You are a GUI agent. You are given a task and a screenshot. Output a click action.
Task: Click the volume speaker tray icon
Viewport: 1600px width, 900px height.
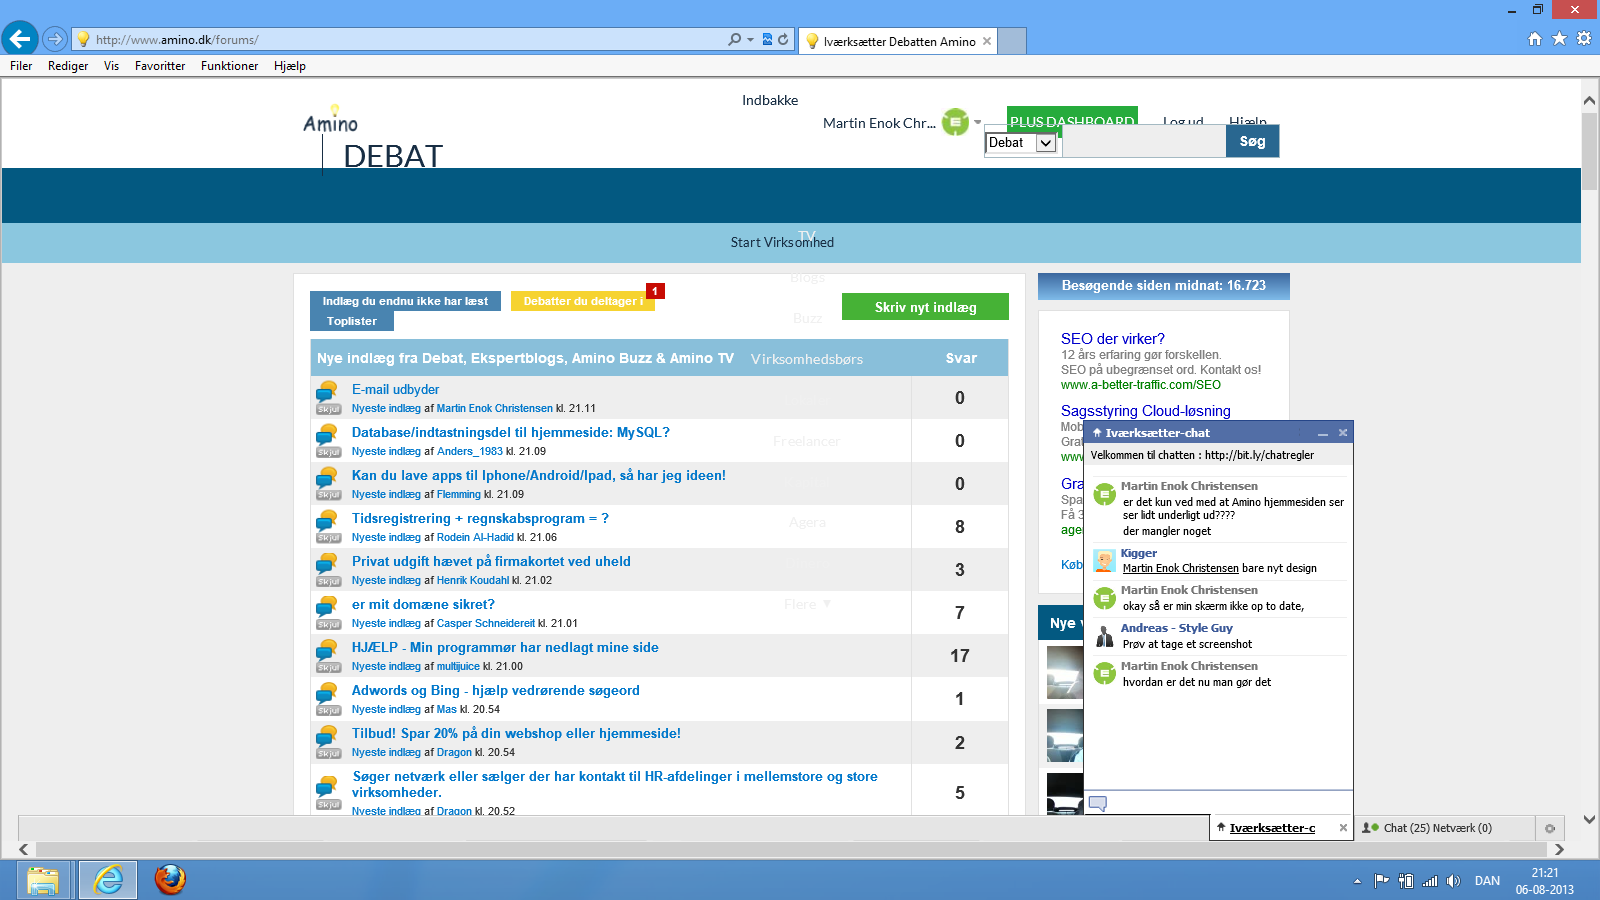coord(1453,881)
